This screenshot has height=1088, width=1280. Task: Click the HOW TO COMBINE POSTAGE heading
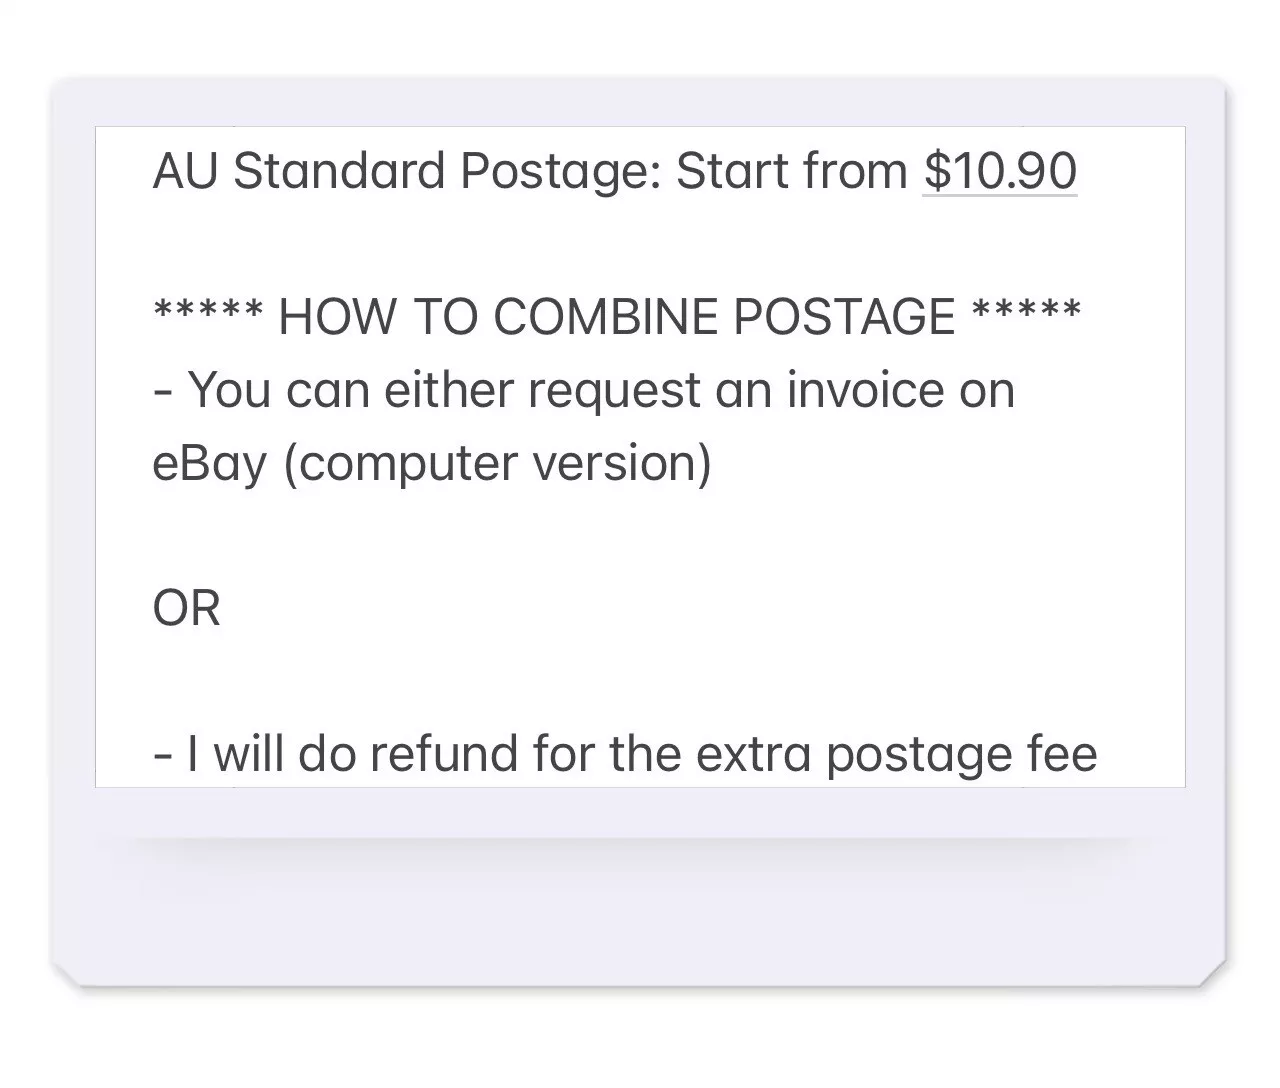tap(617, 317)
